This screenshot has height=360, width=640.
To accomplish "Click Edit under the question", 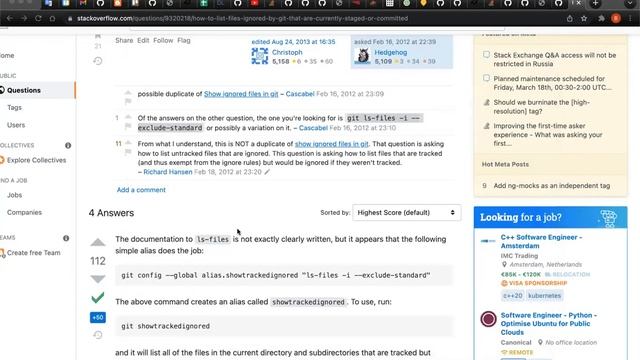I will [x=143, y=40].
